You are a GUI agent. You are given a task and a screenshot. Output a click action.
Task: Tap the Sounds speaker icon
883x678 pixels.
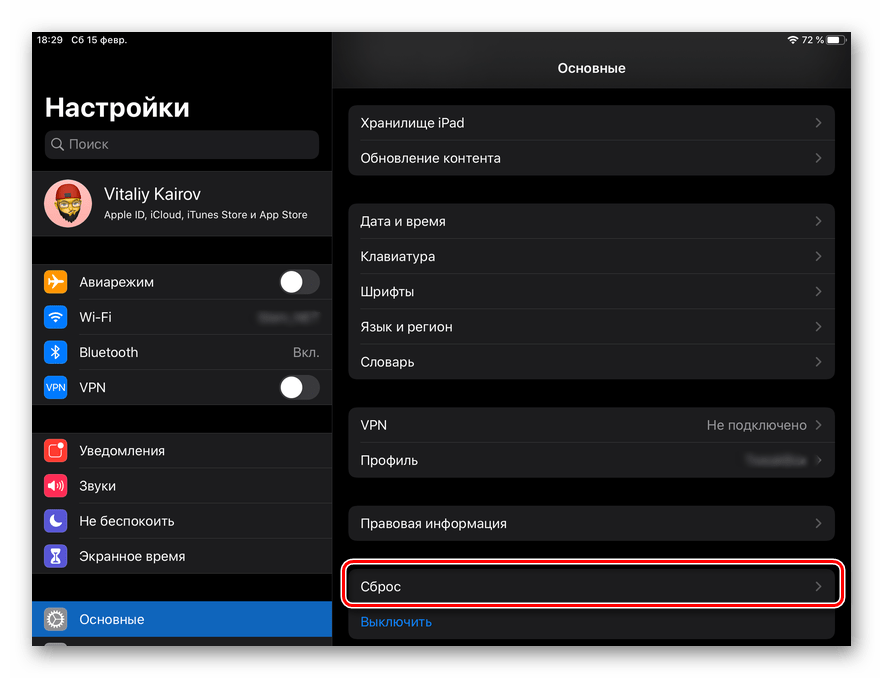[x=56, y=486]
